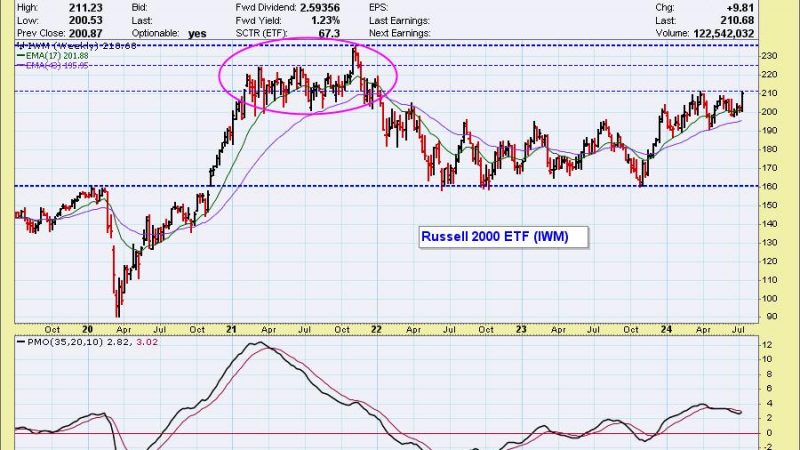Click the EMA(17) 201.88 legend entry
Image resolution: width=800 pixels, height=450 pixels.
(53, 56)
